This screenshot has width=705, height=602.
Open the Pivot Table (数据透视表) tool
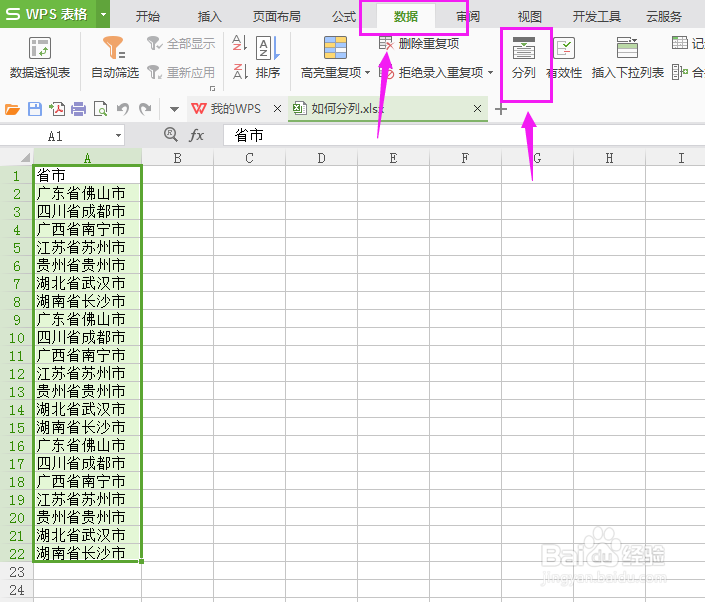coord(40,59)
